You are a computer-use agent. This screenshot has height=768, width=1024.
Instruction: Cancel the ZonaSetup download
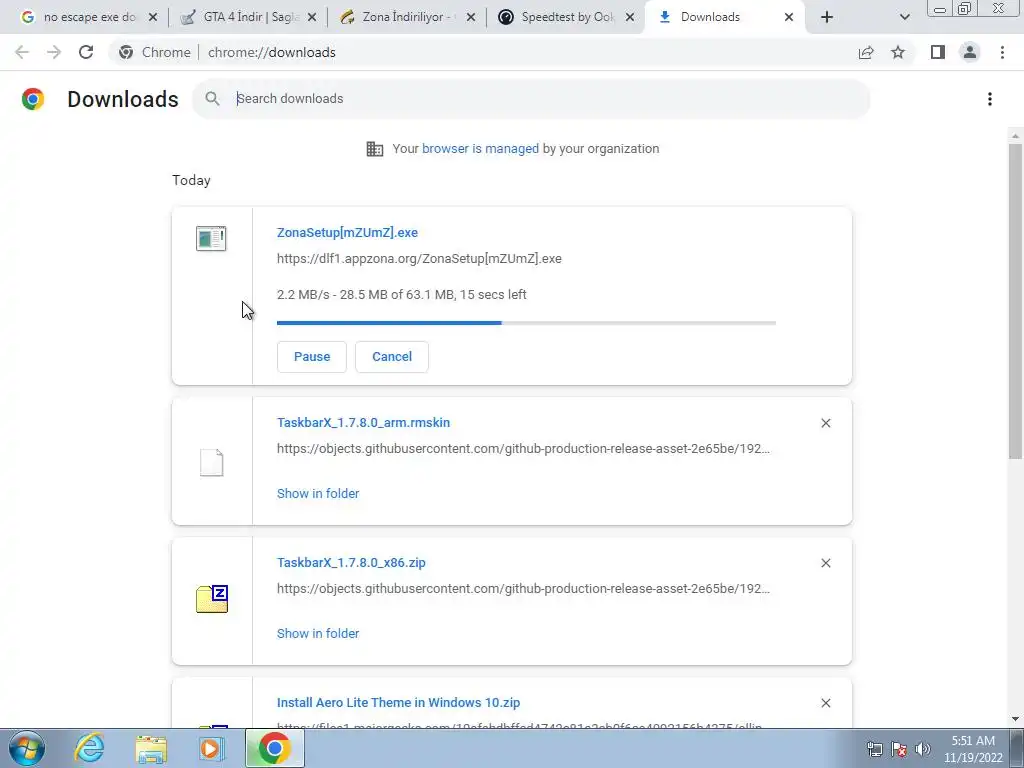click(392, 357)
